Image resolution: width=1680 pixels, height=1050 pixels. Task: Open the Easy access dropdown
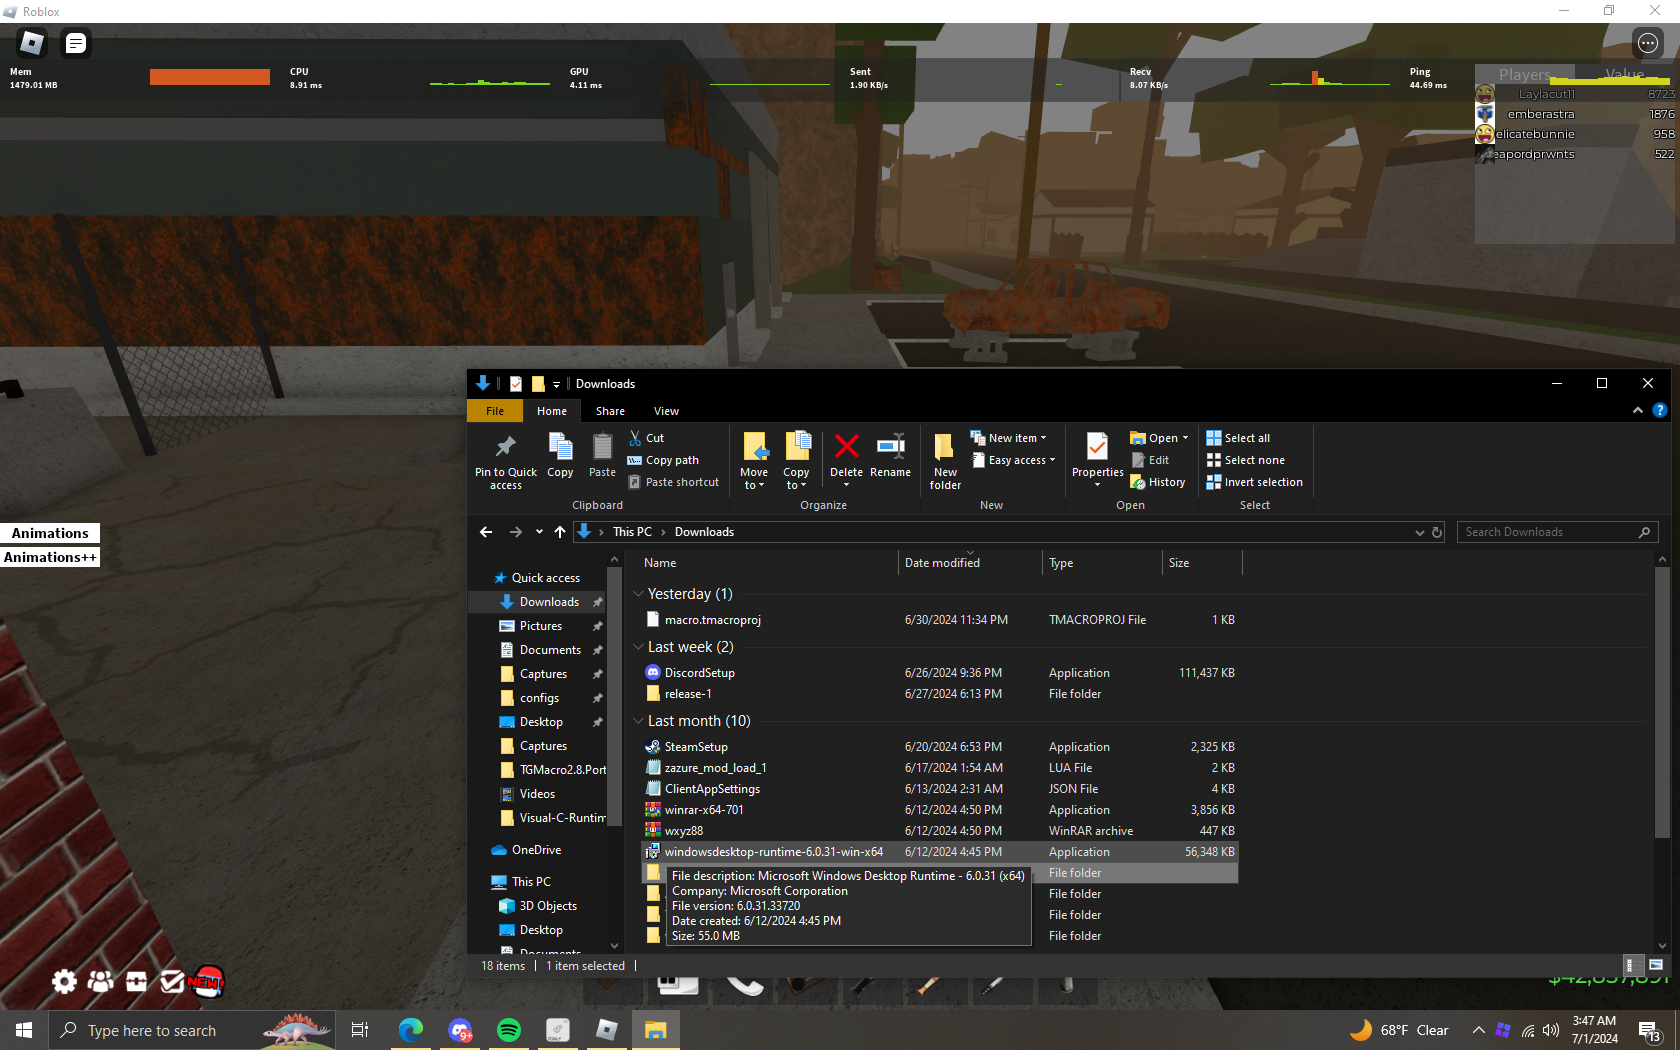1013,460
